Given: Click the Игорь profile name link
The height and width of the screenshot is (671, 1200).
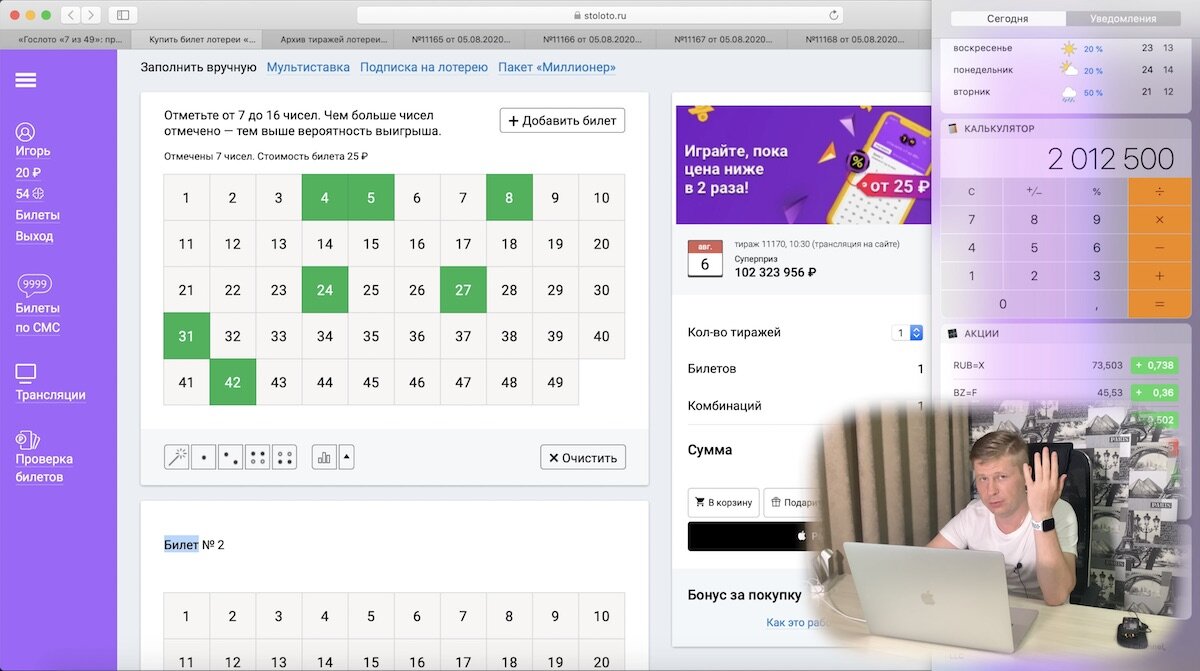Looking at the screenshot, I should click(x=33, y=151).
